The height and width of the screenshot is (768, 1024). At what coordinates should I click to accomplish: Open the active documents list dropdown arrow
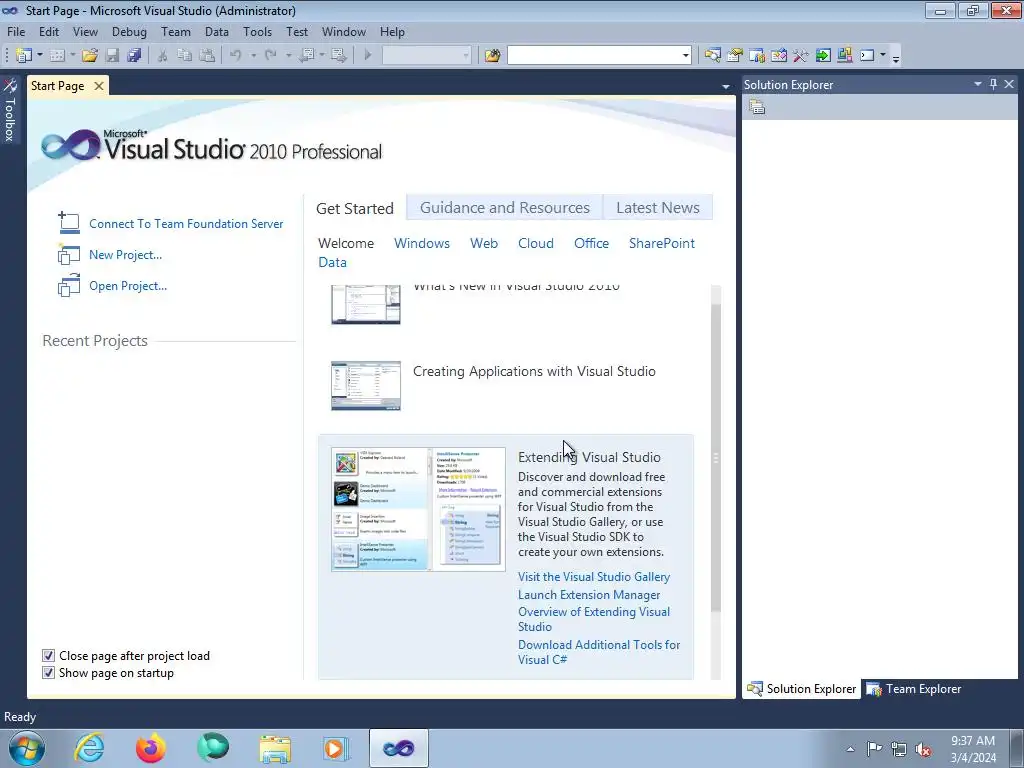726,86
